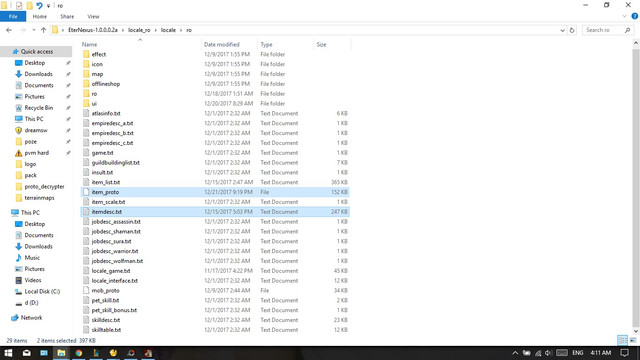Refresh the folder using the refresh icon
This screenshot has height=360, width=640.
pyautogui.click(x=572, y=30)
